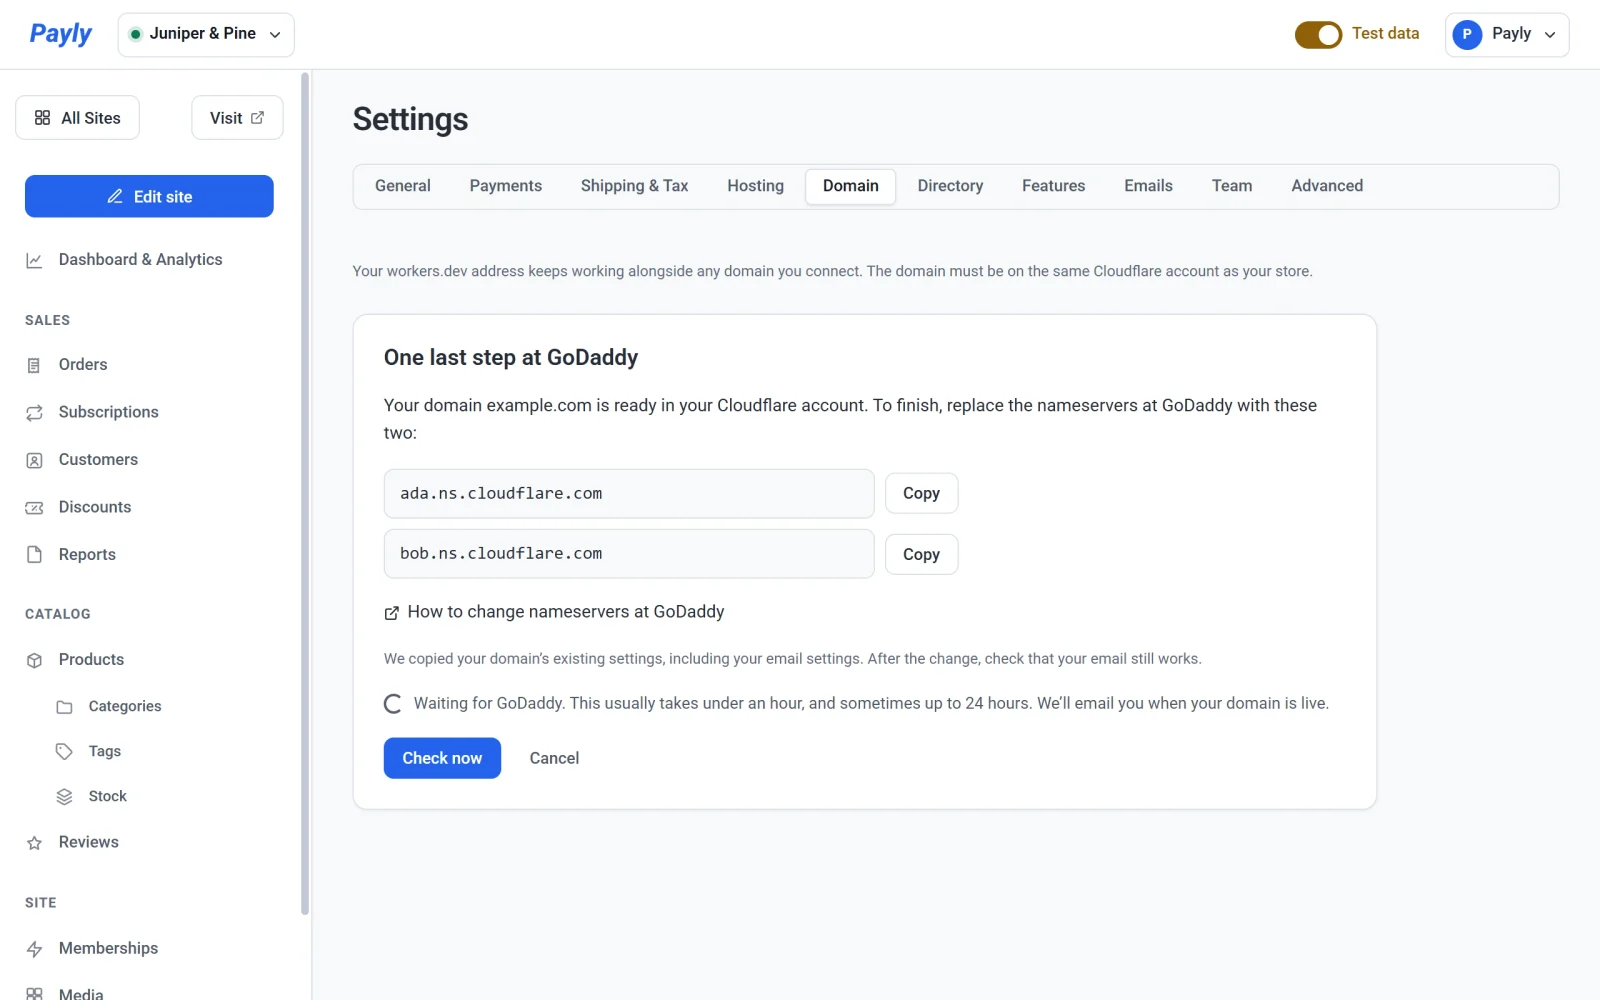Click the Reviews star icon
This screenshot has width=1600, height=1000.
[34, 843]
